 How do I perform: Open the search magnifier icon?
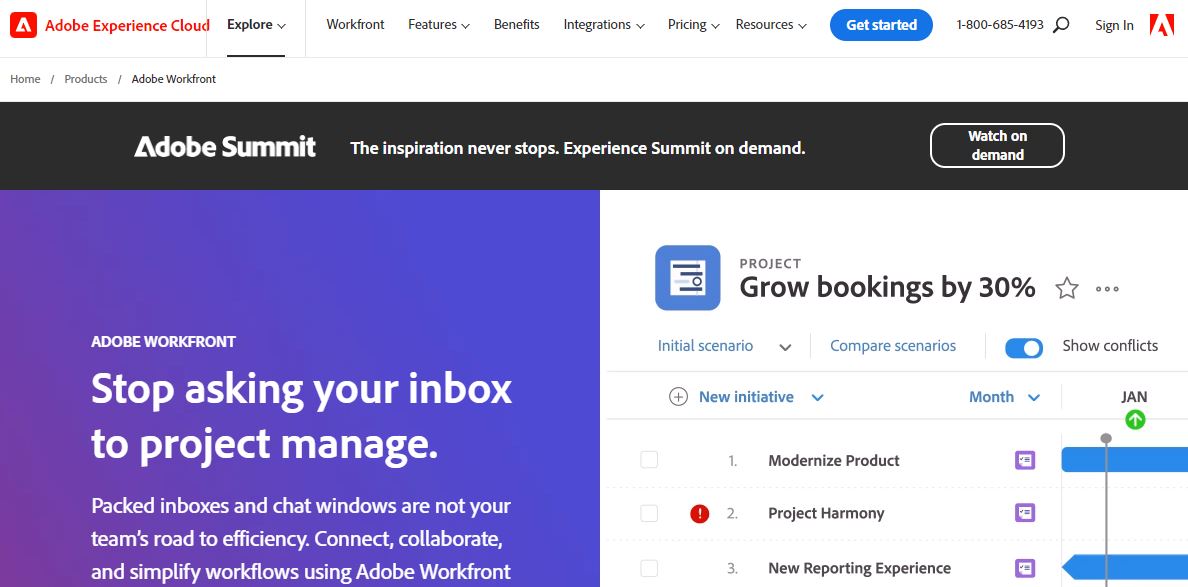(1062, 24)
